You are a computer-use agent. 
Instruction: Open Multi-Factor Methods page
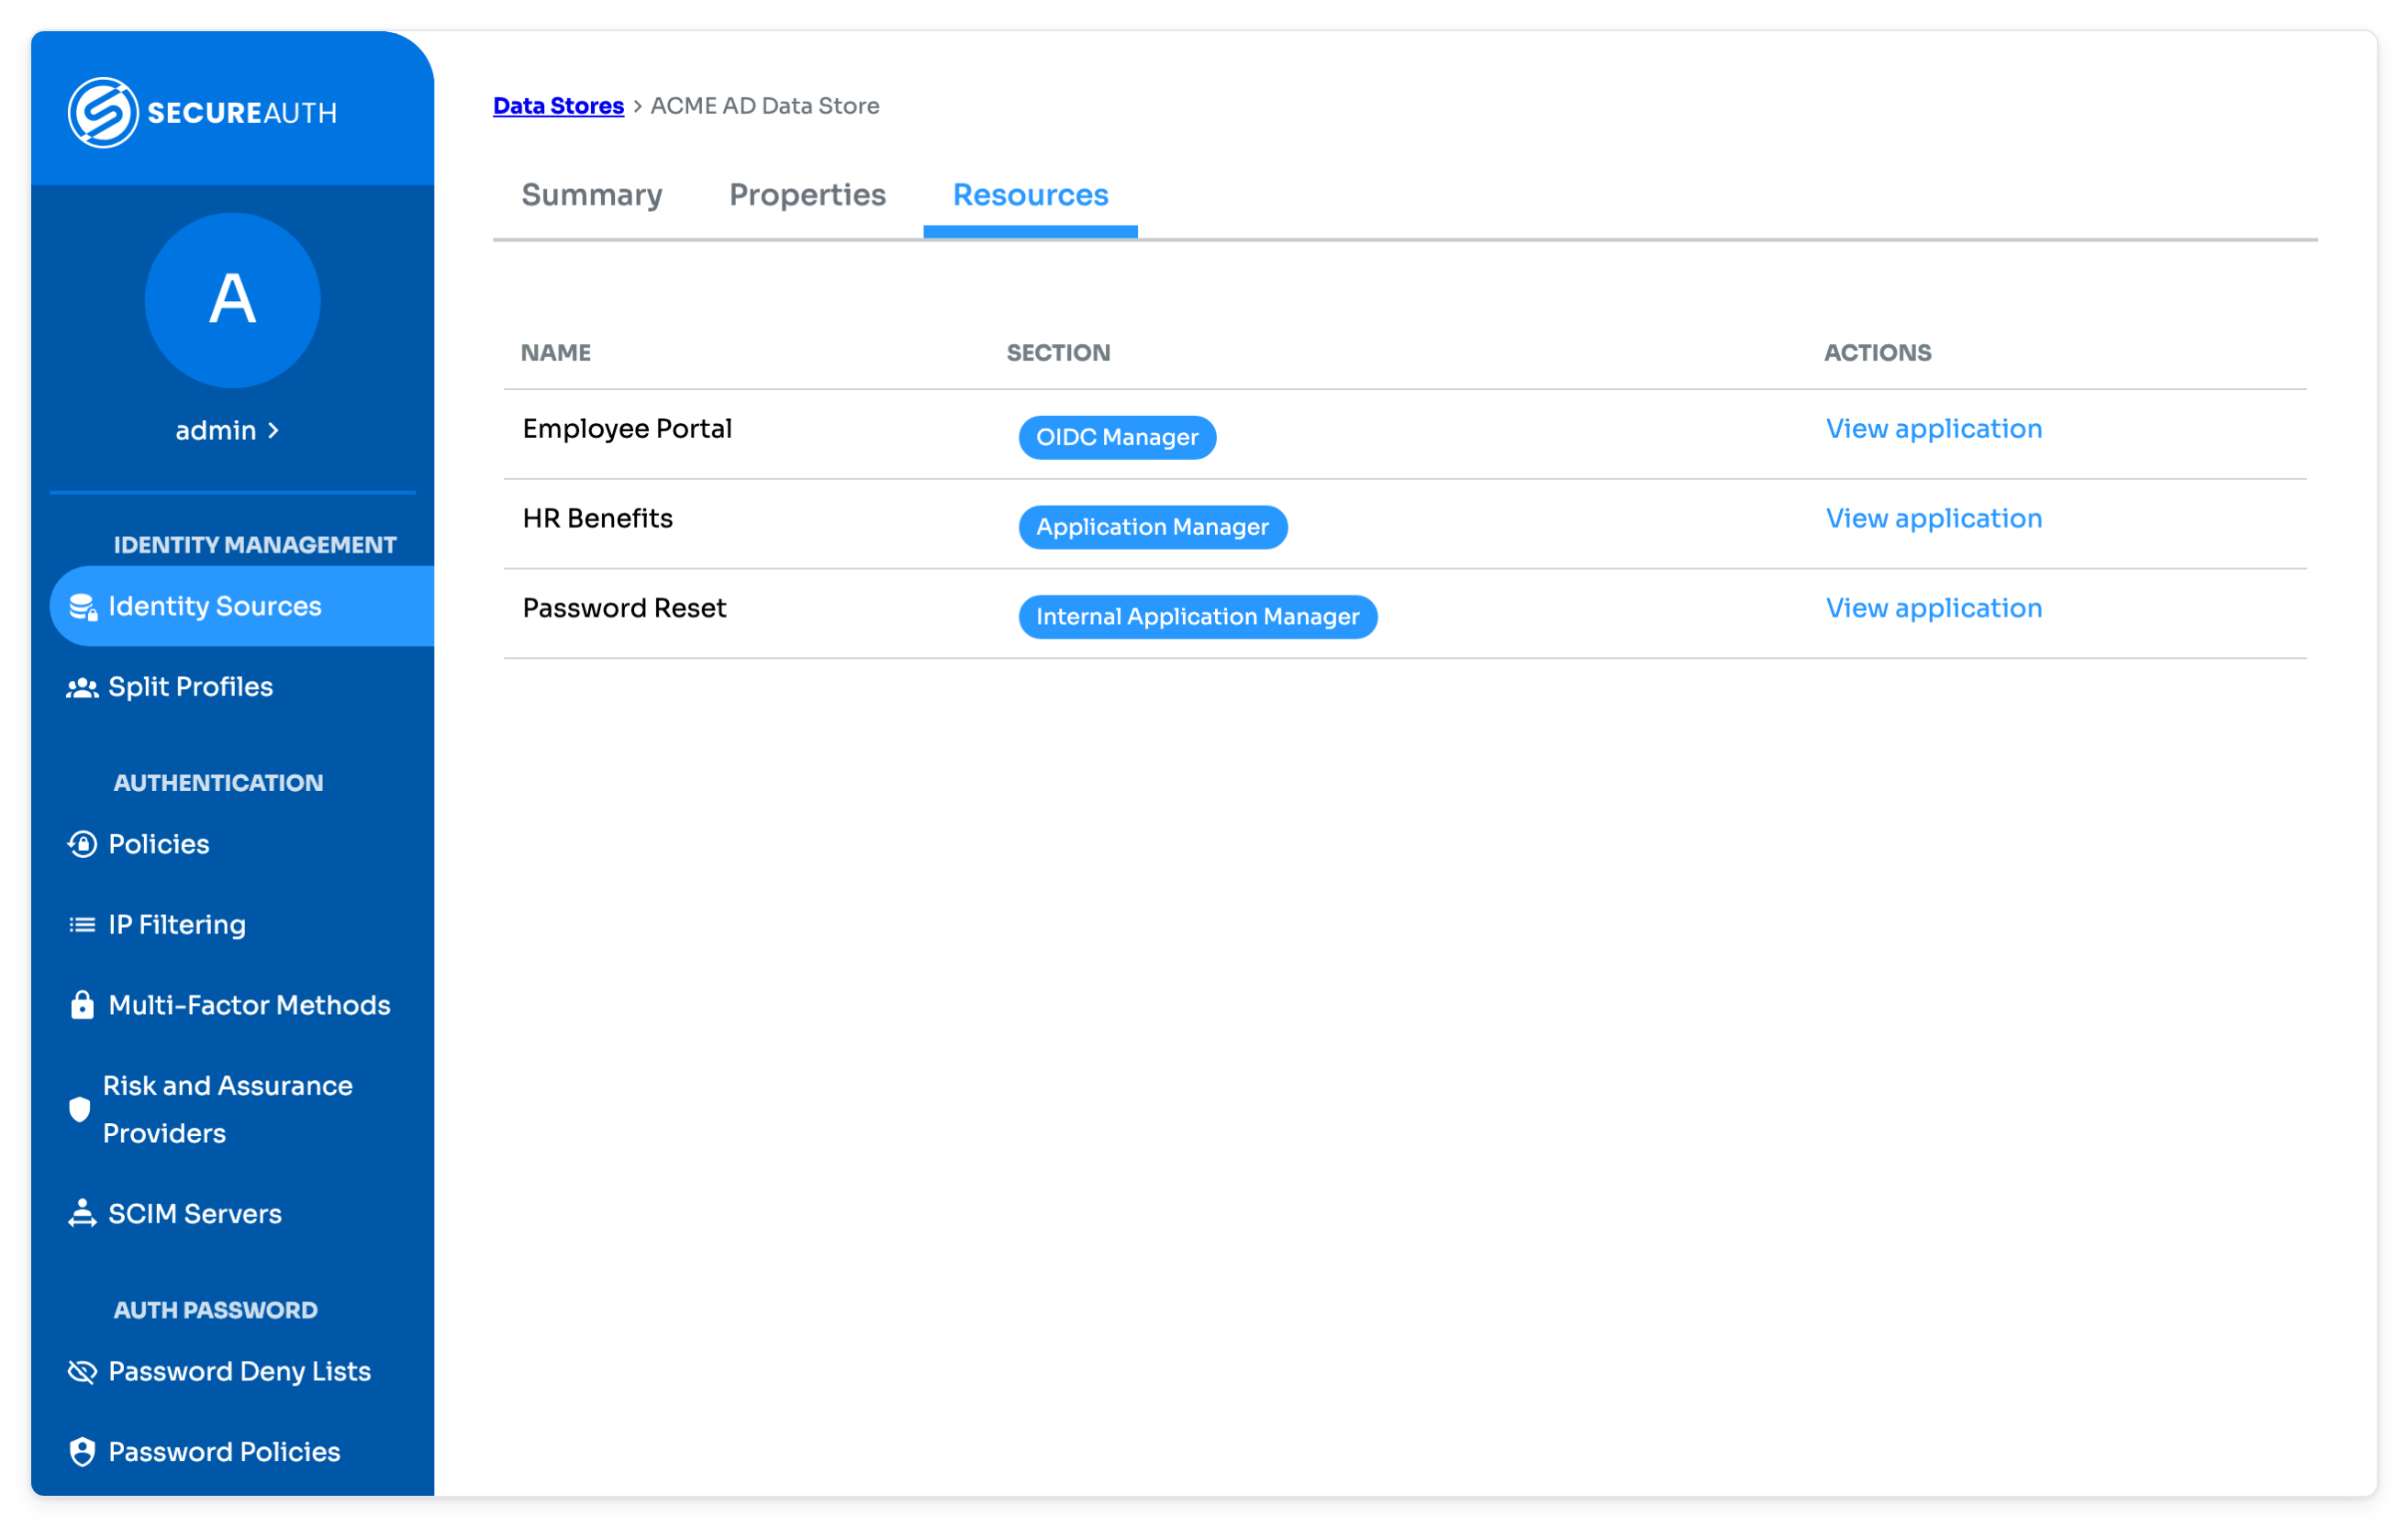[x=249, y=1005]
